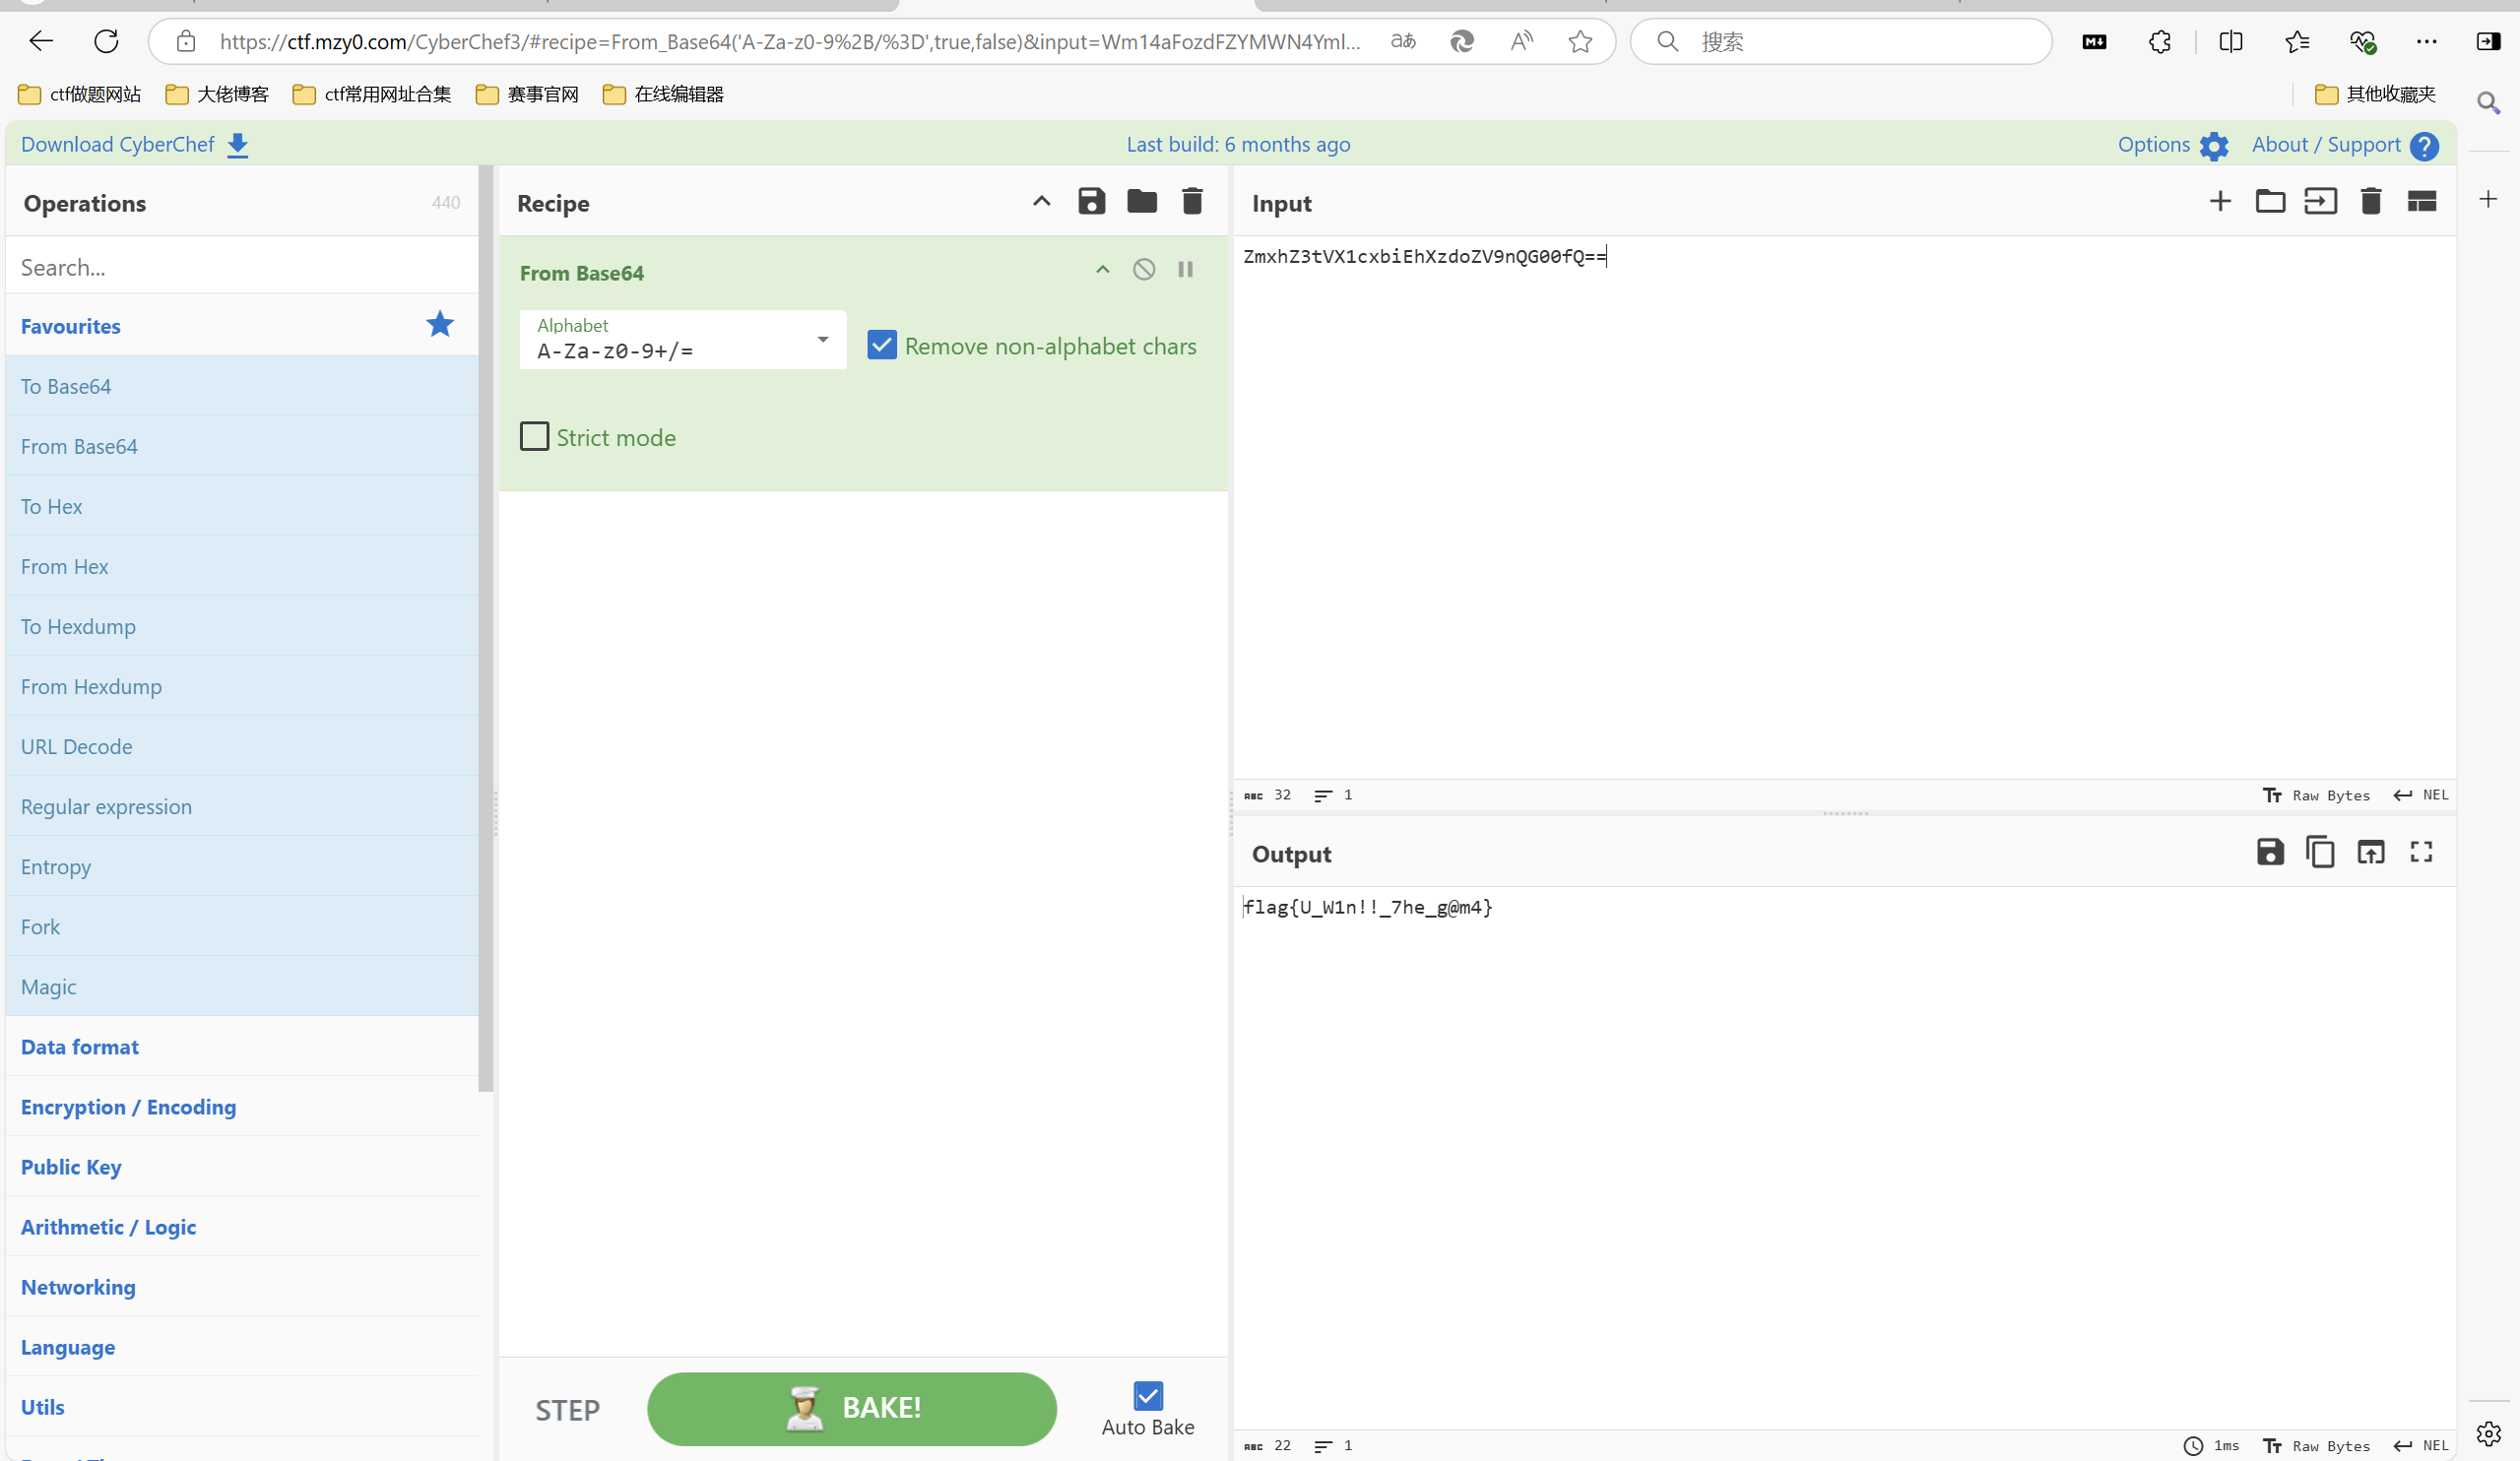Select the Magic operation
Image resolution: width=2520 pixels, height=1461 pixels.
coord(242,986)
